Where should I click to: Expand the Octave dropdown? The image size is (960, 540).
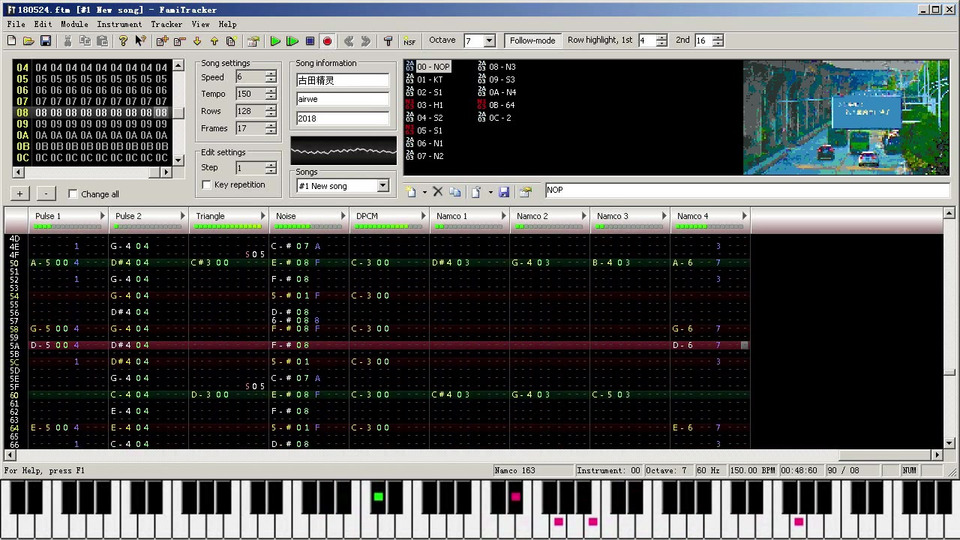click(488, 41)
